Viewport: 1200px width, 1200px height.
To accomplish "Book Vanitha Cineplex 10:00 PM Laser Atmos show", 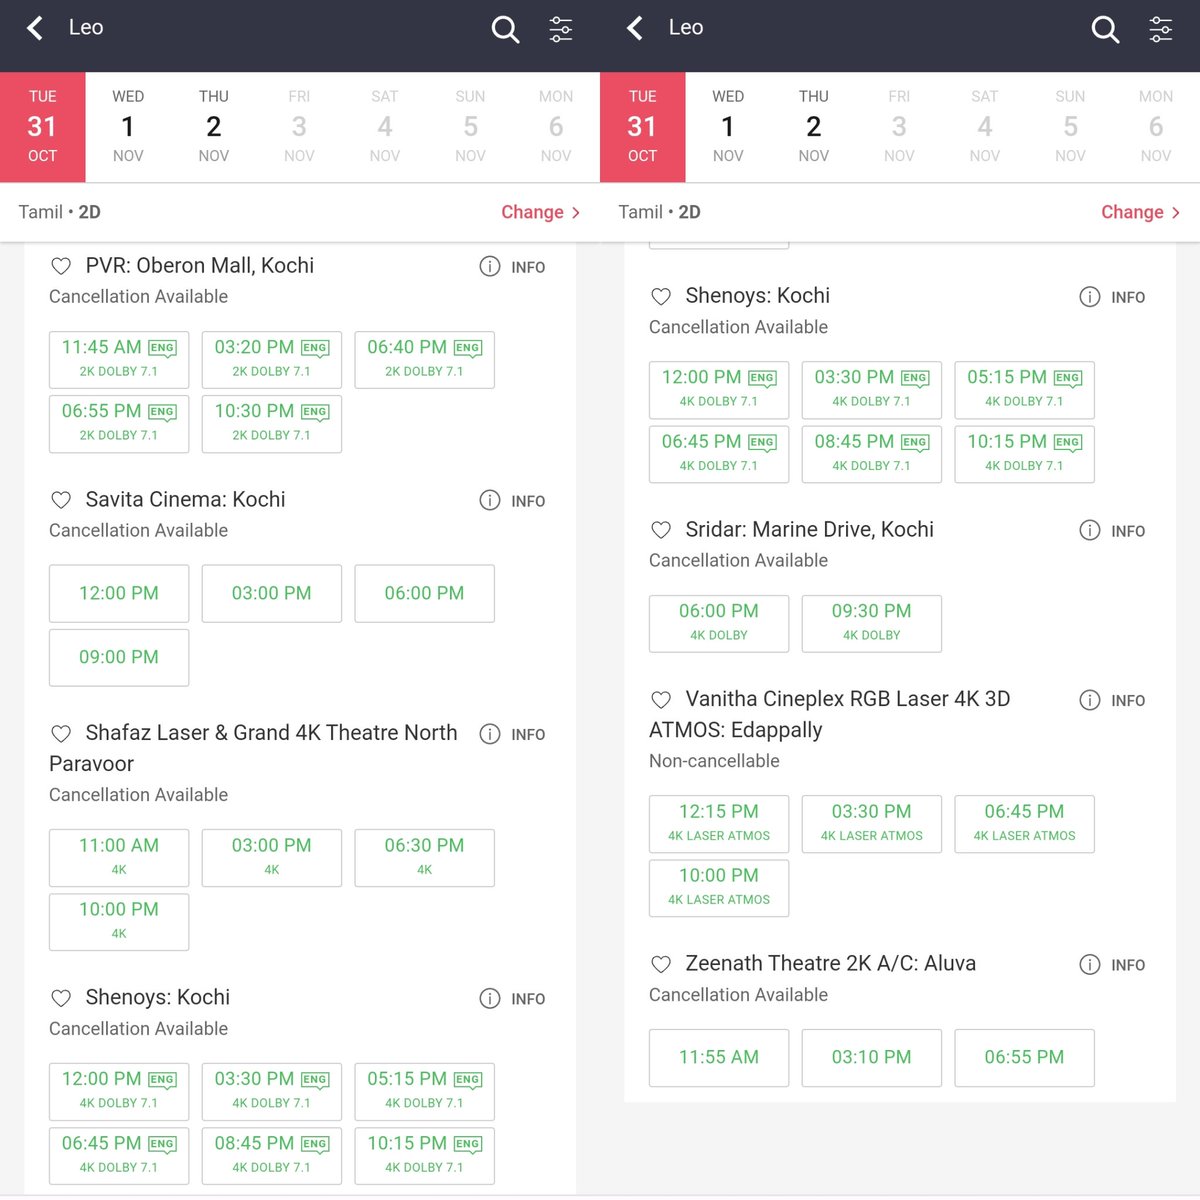I will tap(719, 888).
